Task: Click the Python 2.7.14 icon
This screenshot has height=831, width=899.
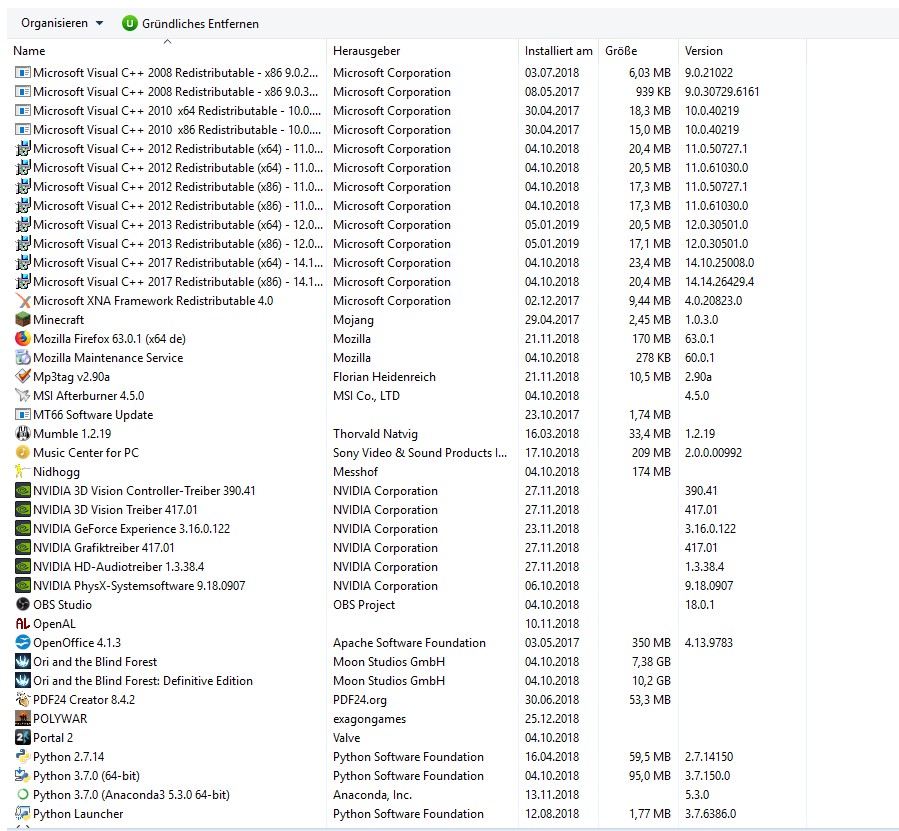Action: (22, 756)
